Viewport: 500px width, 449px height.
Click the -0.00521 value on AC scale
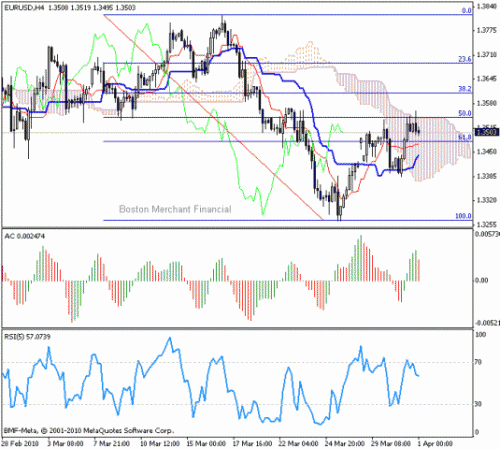click(487, 323)
